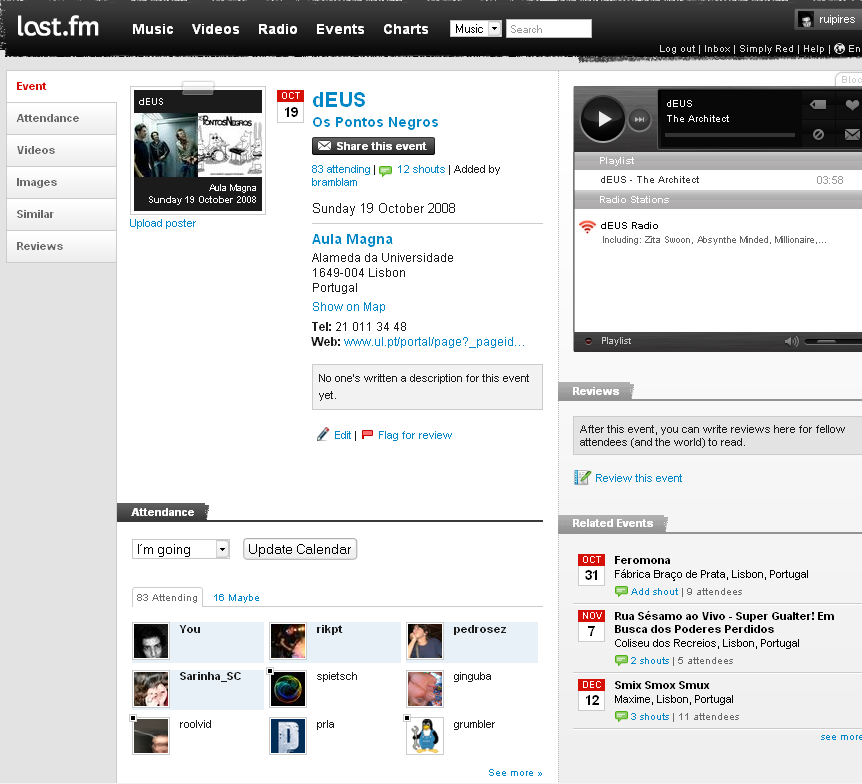Click the dEUS Radio station icon

click(x=587, y=227)
